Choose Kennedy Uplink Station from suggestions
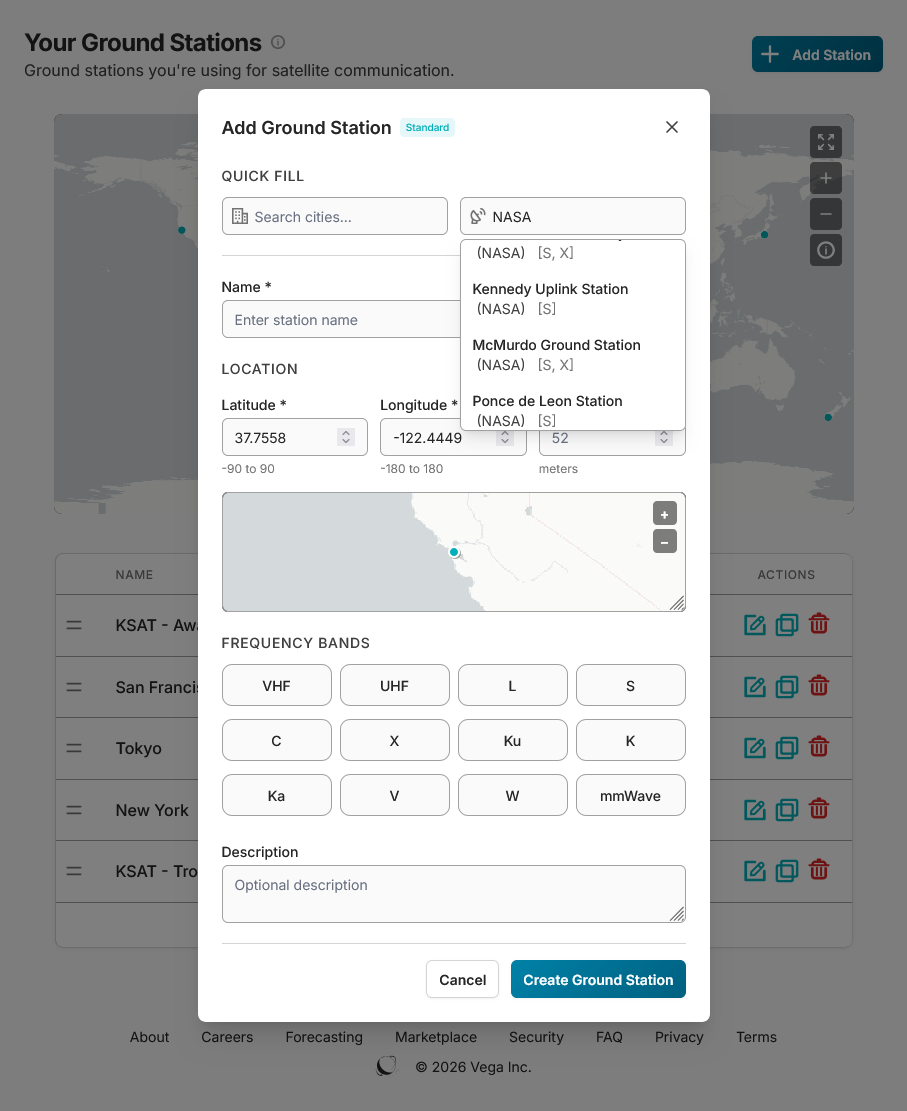907x1111 pixels. [550, 298]
